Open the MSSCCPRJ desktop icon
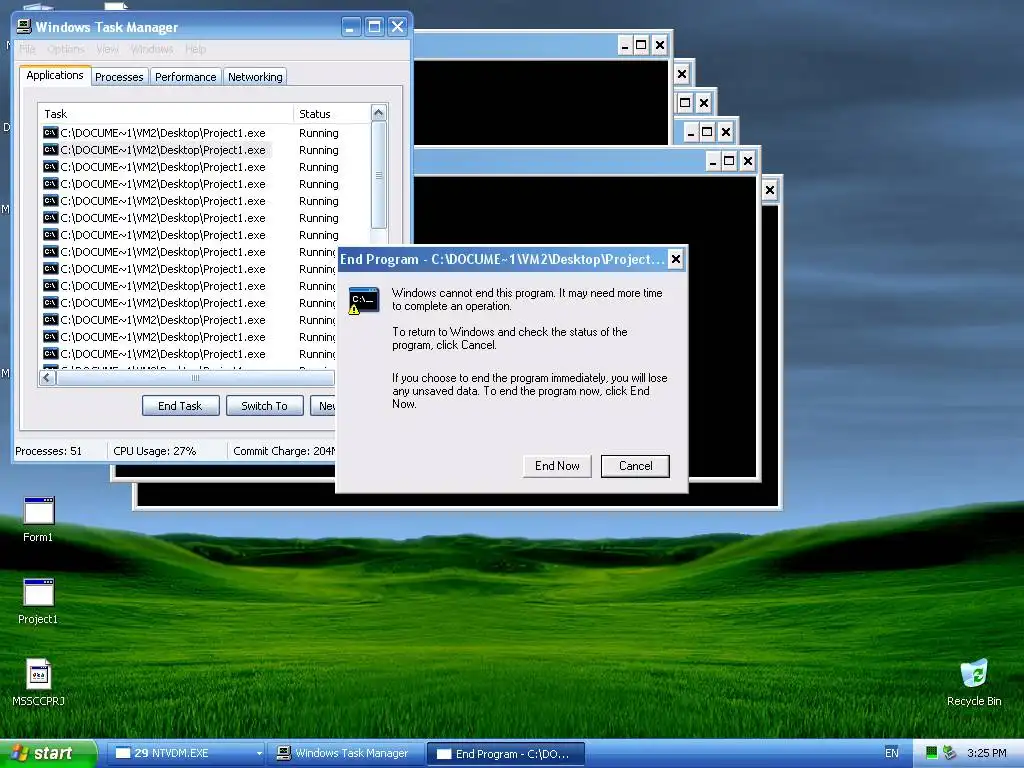 (x=38, y=683)
